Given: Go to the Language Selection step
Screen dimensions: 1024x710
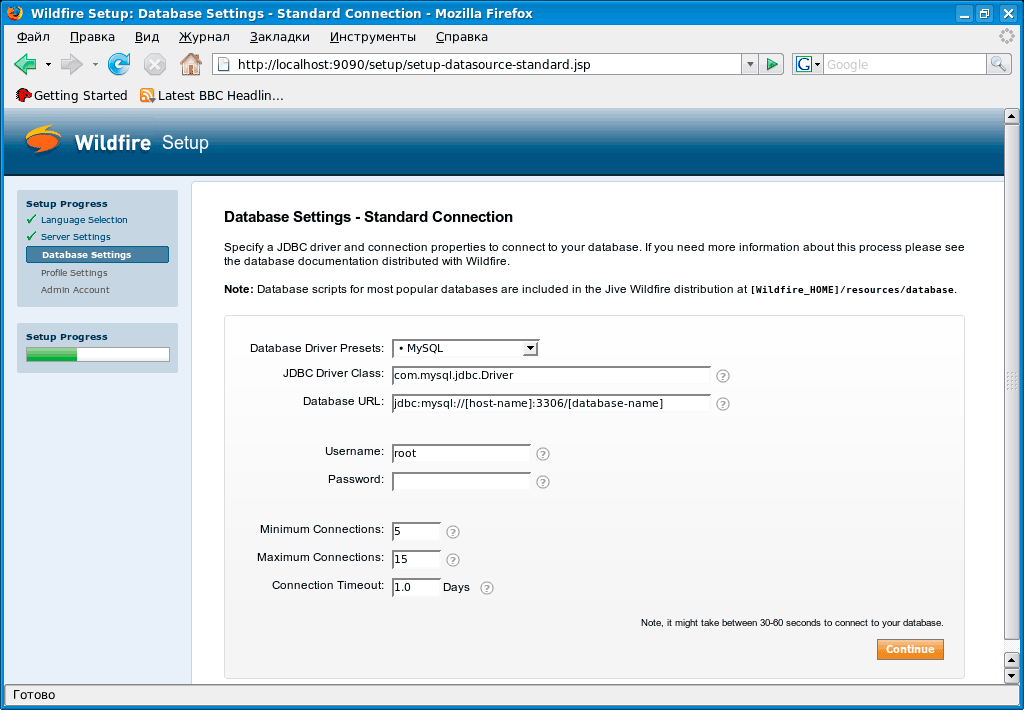Looking at the screenshot, I should point(84,220).
